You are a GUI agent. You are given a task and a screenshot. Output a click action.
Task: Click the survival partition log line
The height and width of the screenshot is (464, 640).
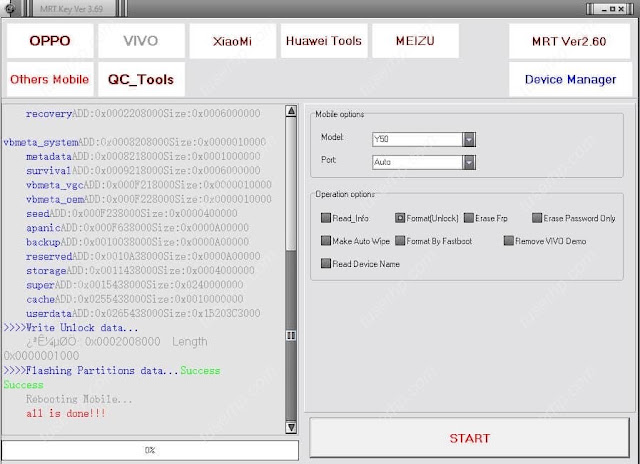coord(143,171)
